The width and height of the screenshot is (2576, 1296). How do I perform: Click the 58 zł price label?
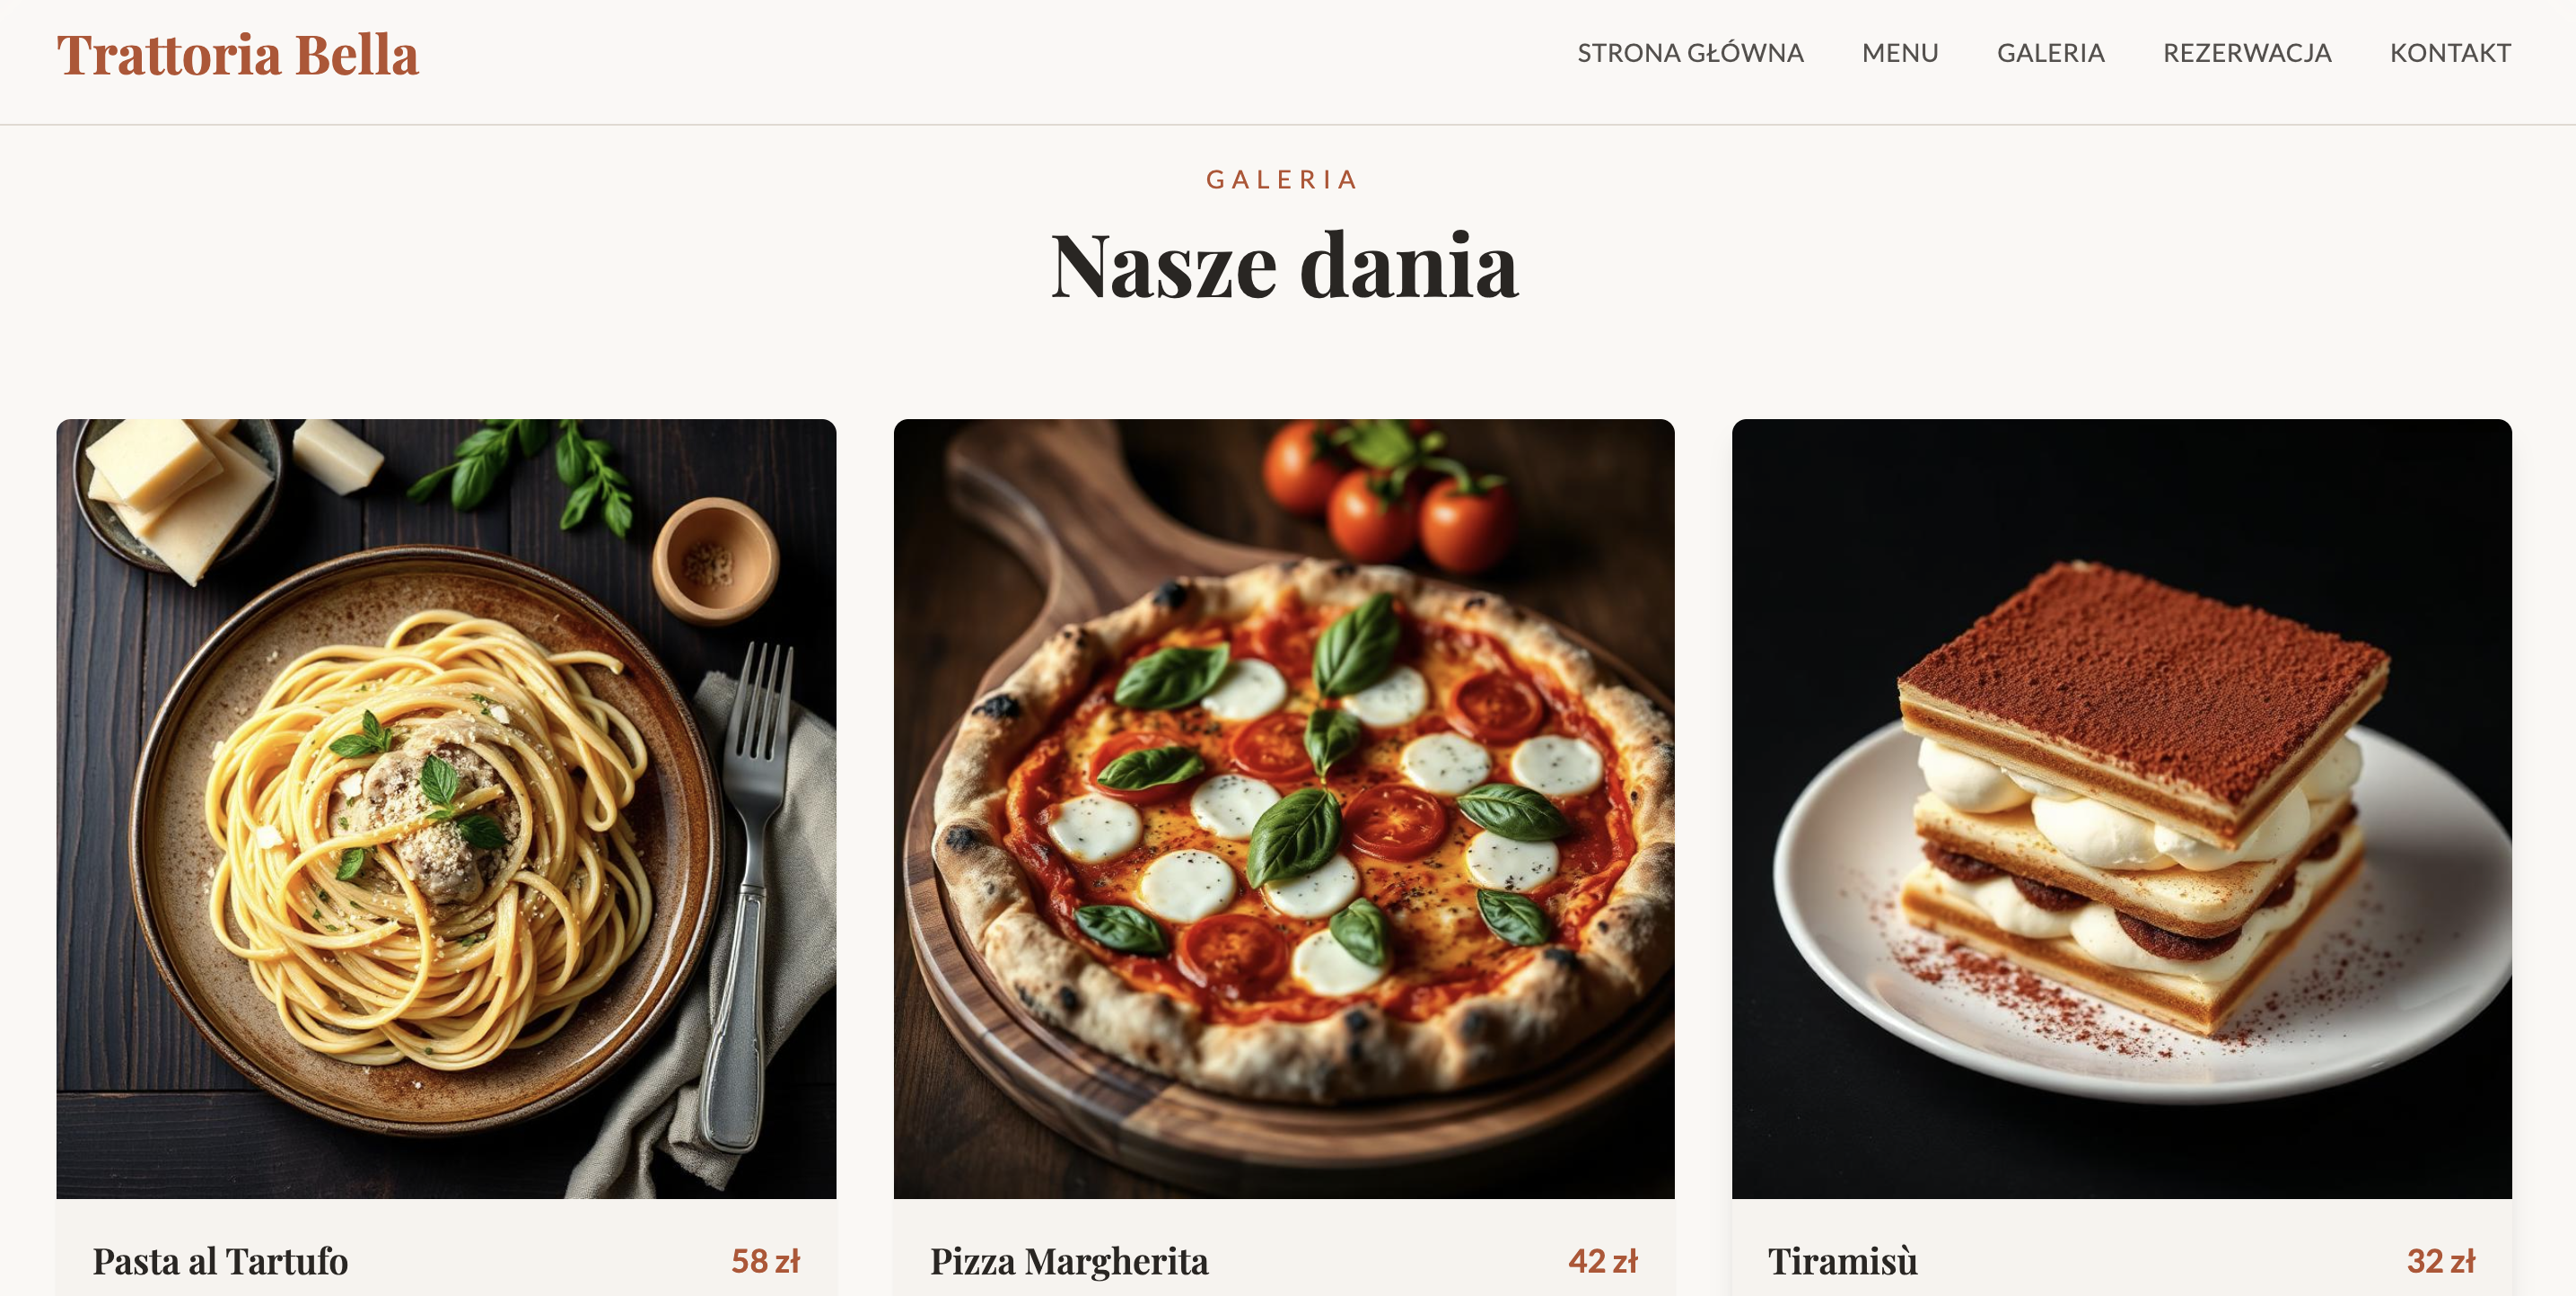766,1261
